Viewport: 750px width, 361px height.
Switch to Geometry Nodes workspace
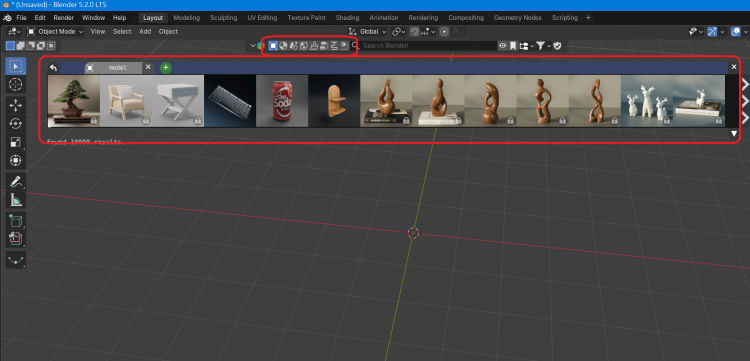point(518,18)
